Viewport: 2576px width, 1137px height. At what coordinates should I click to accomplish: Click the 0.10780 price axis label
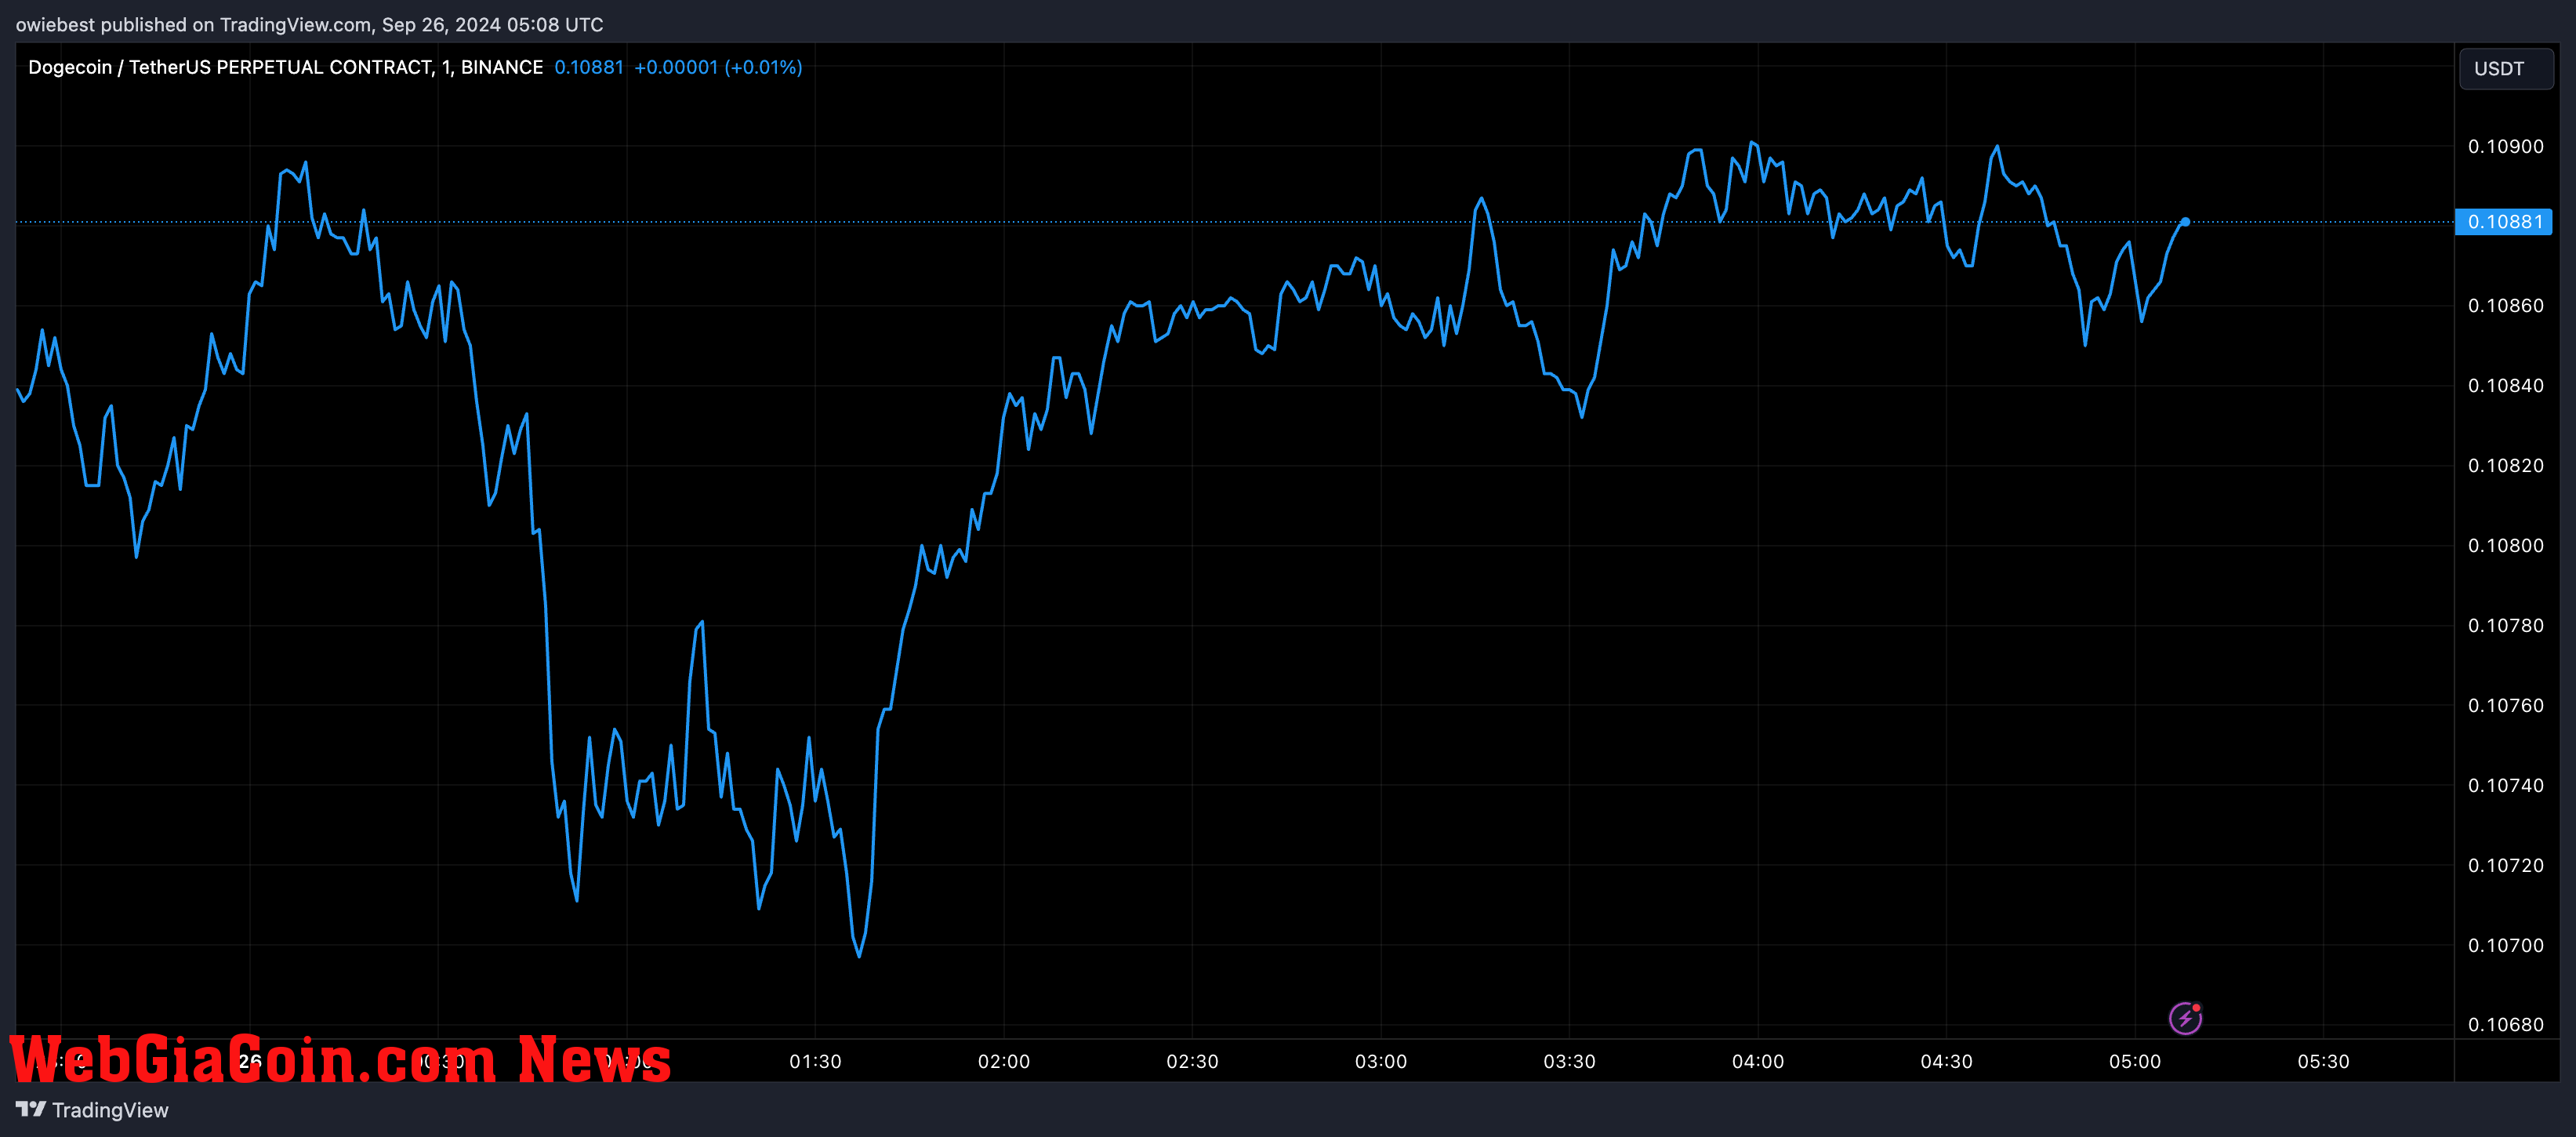click(2505, 626)
